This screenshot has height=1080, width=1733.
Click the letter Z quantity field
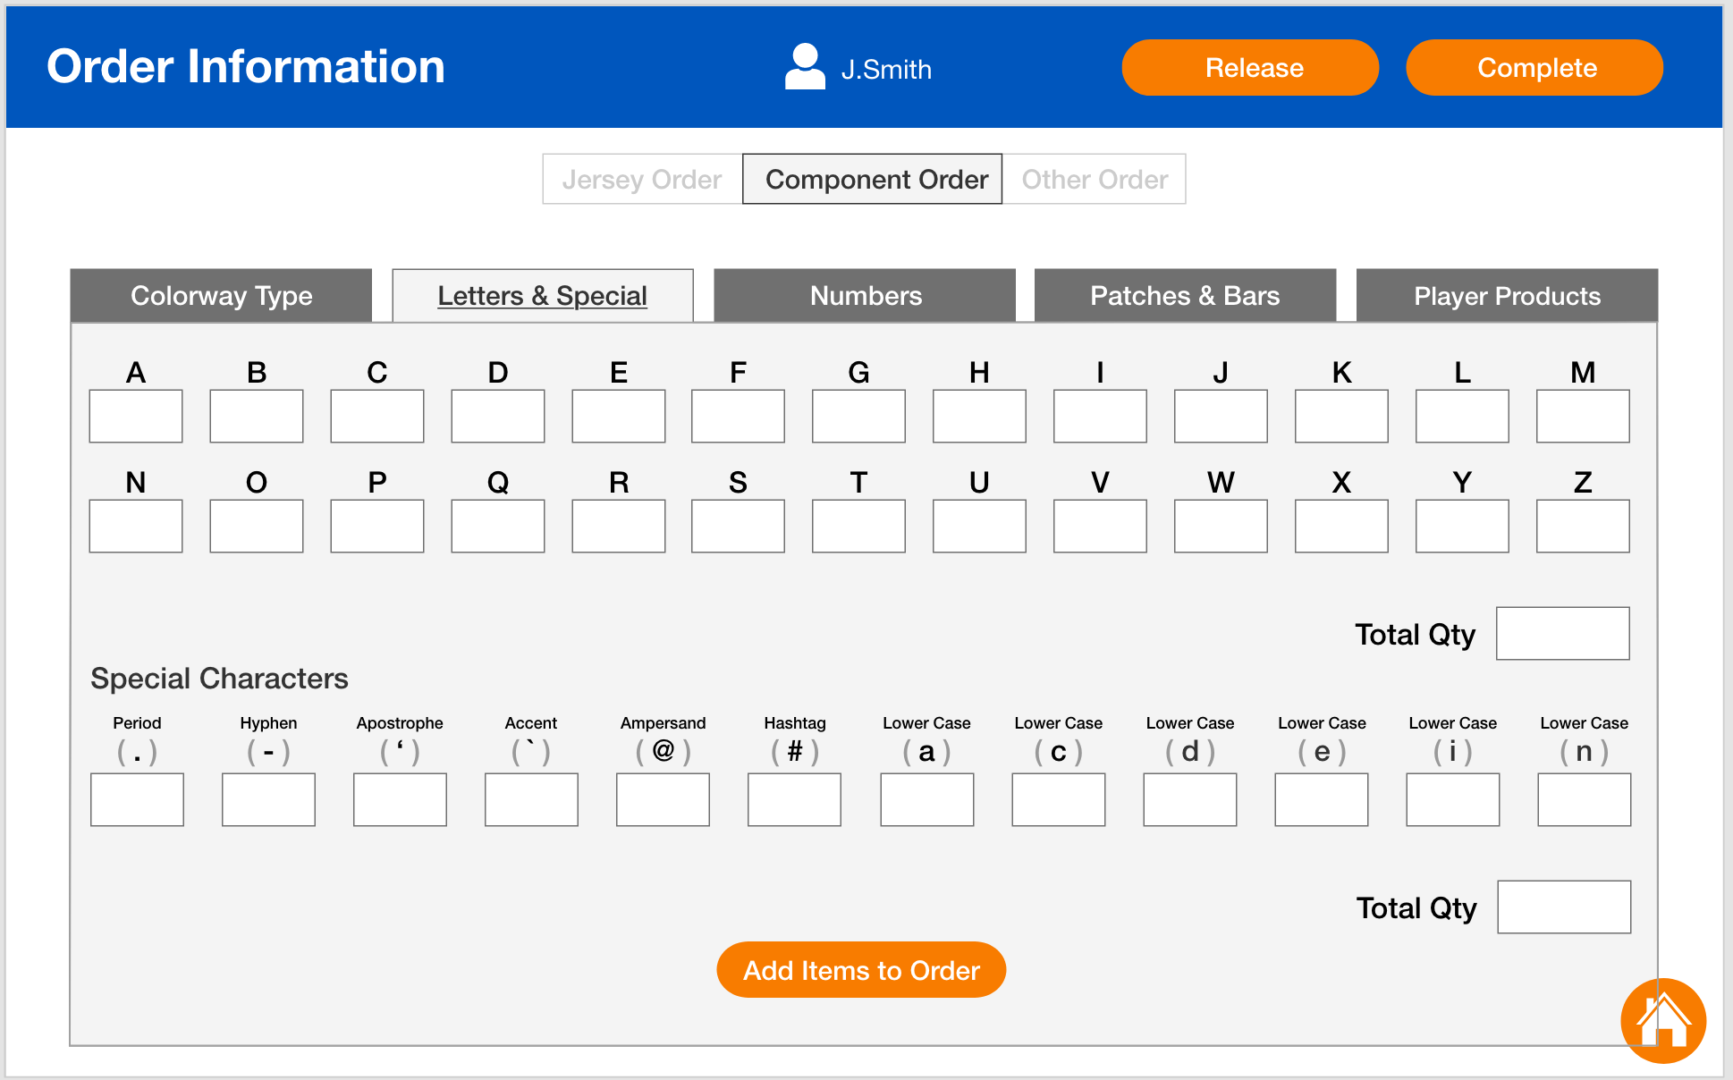(x=1582, y=526)
